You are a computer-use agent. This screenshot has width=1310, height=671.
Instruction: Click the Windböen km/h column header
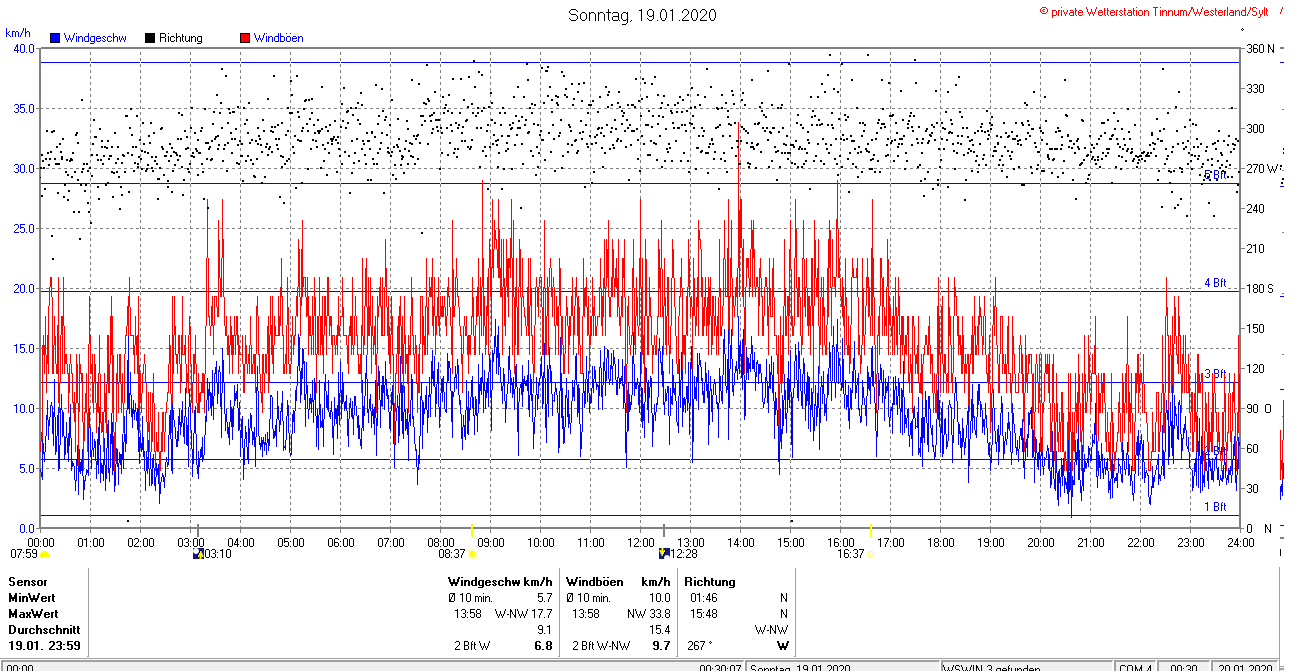click(x=619, y=581)
